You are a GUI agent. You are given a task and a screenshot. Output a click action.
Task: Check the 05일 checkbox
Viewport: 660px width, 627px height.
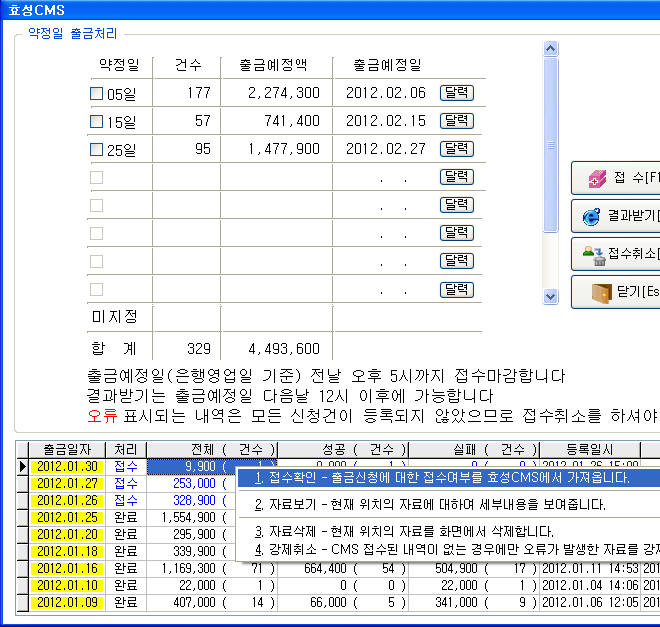coord(96,93)
